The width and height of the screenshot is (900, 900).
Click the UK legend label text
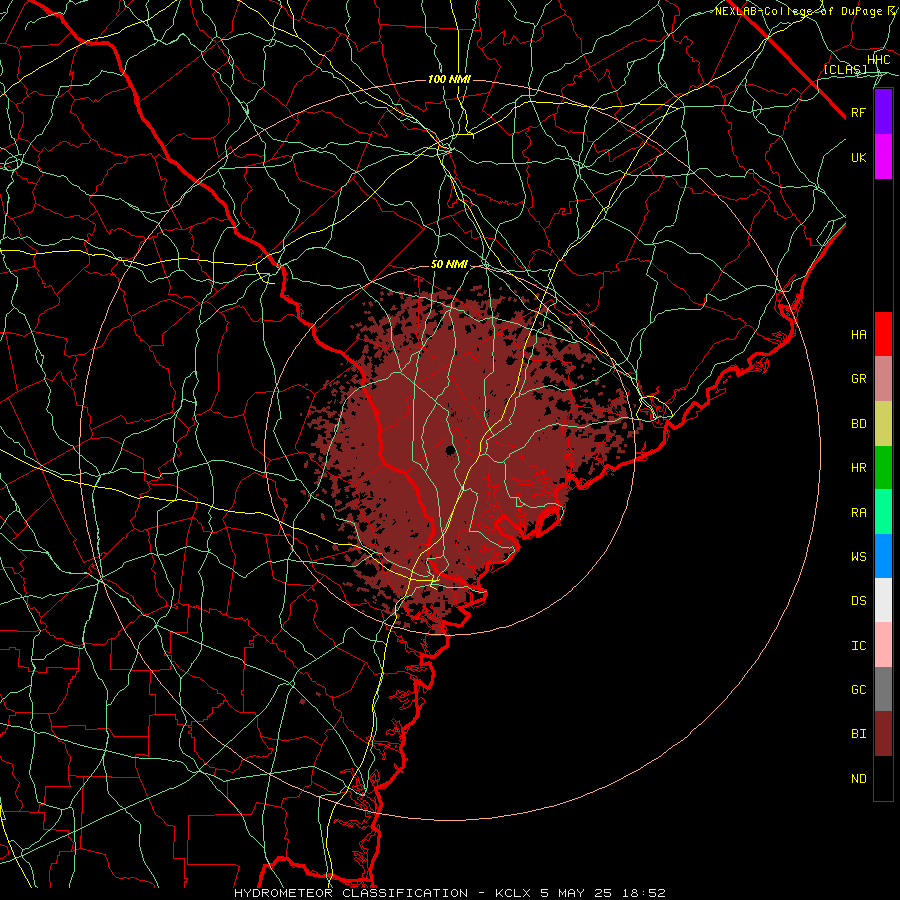pyautogui.click(x=858, y=157)
